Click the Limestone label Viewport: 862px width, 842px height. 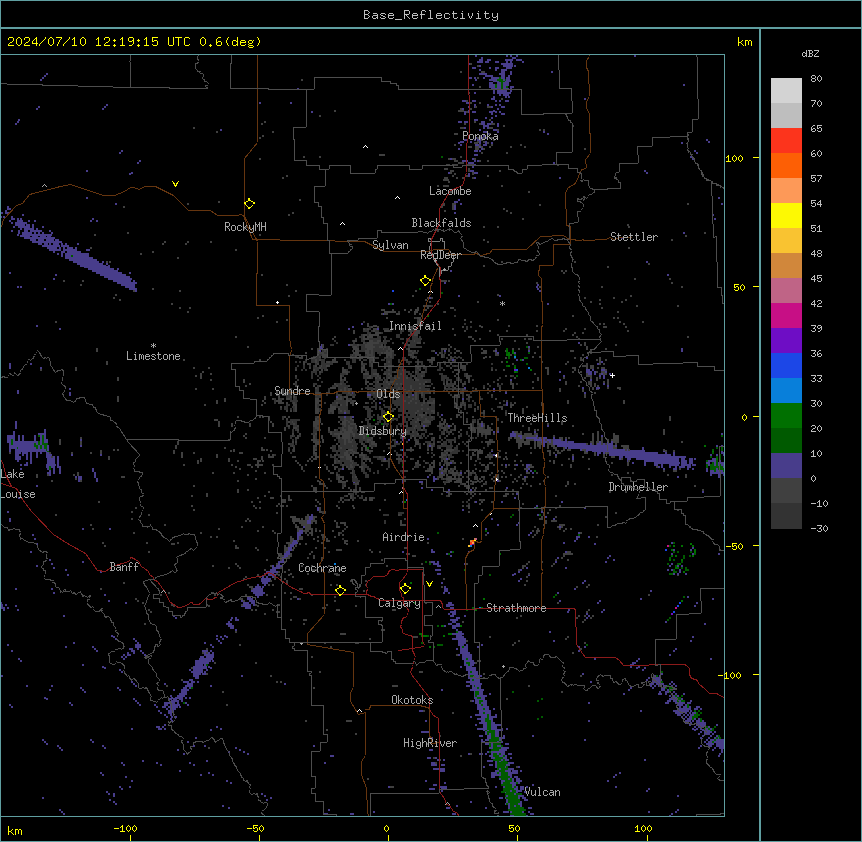[x=153, y=356]
